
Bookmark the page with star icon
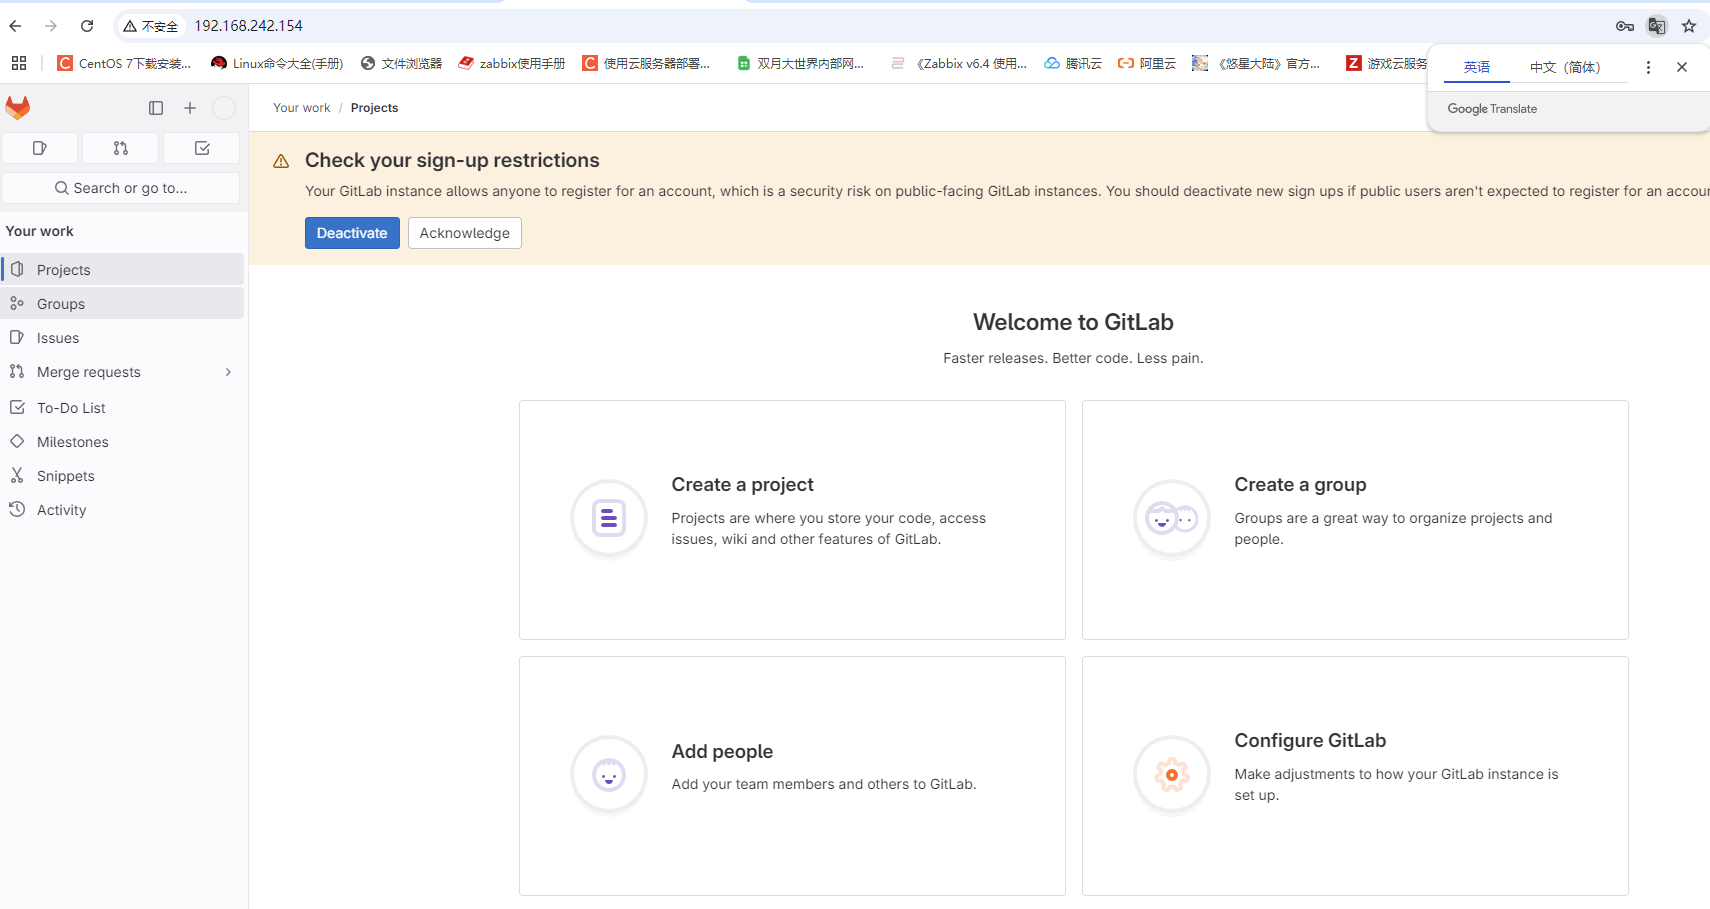click(1689, 26)
